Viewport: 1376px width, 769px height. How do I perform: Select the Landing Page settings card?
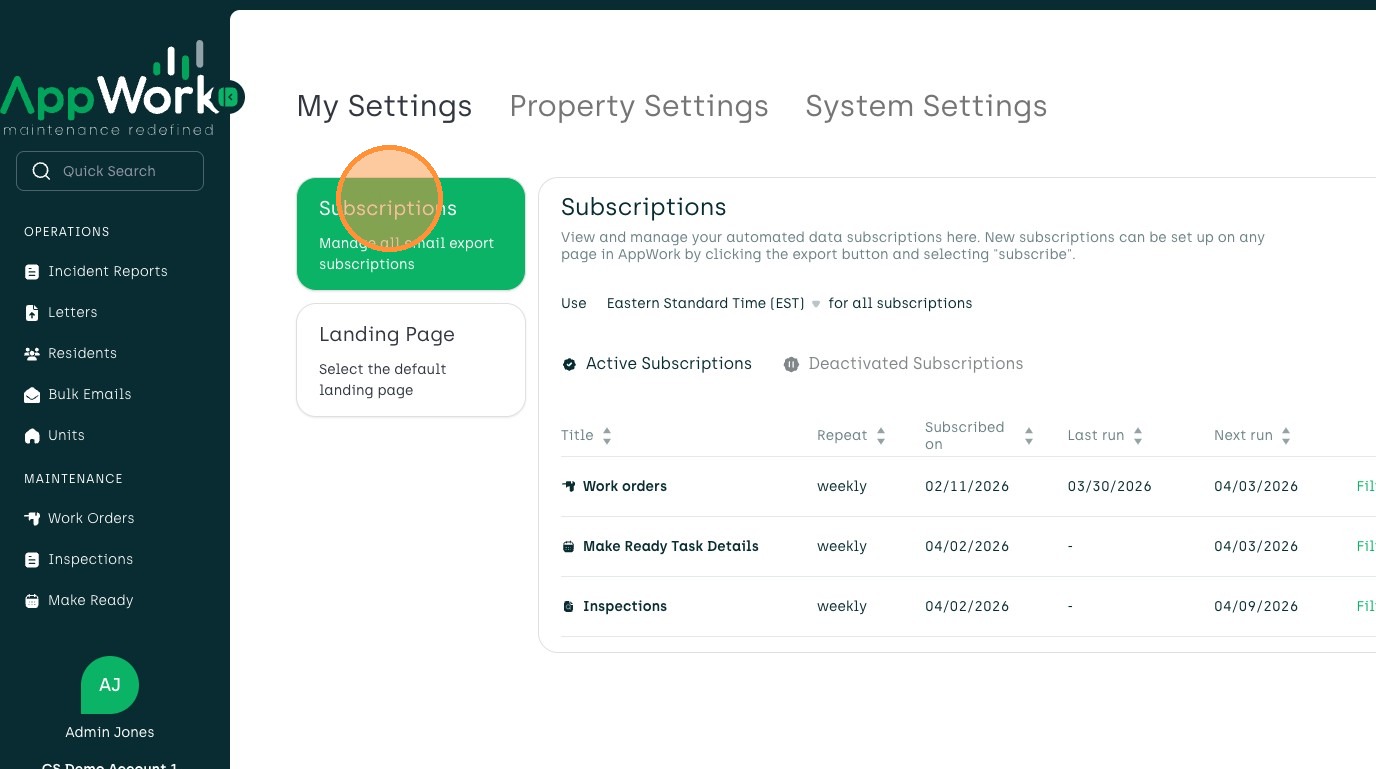[x=411, y=360]
